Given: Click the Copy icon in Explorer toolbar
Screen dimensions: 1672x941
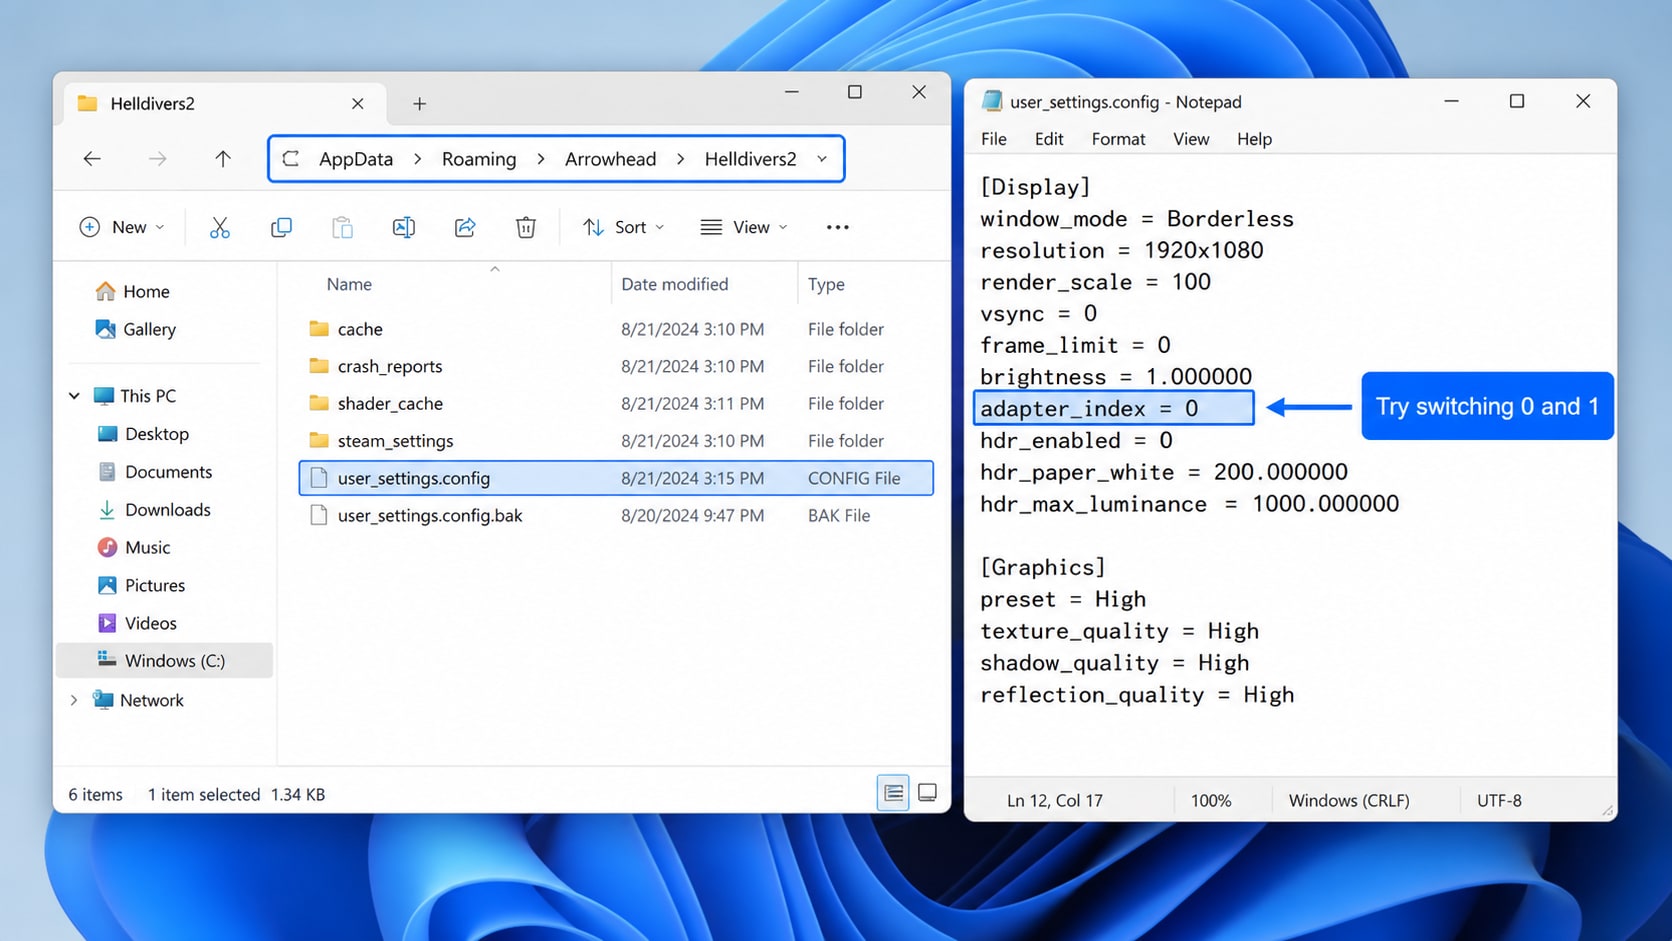Looking at the screenshot, I should tap(281, 228).
